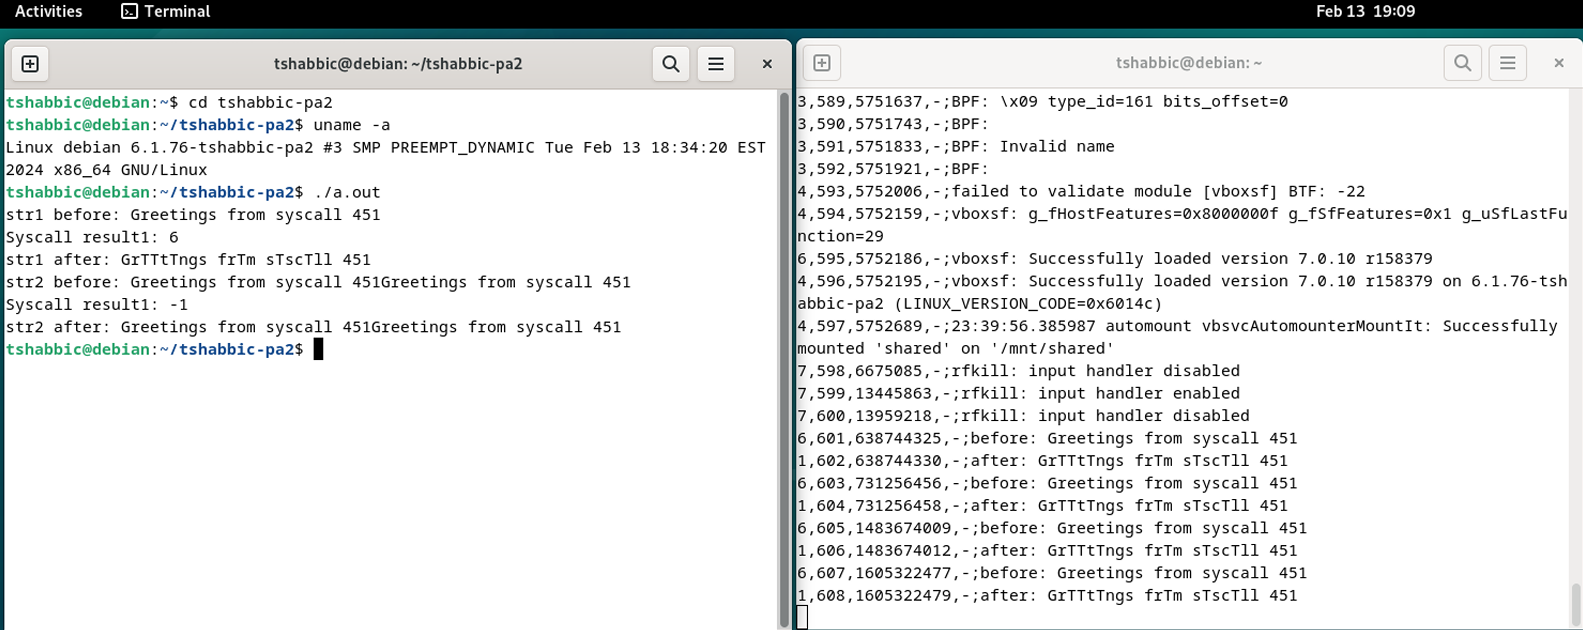Click the right terminal's scrollbar thumb

tap(1576, 605)
